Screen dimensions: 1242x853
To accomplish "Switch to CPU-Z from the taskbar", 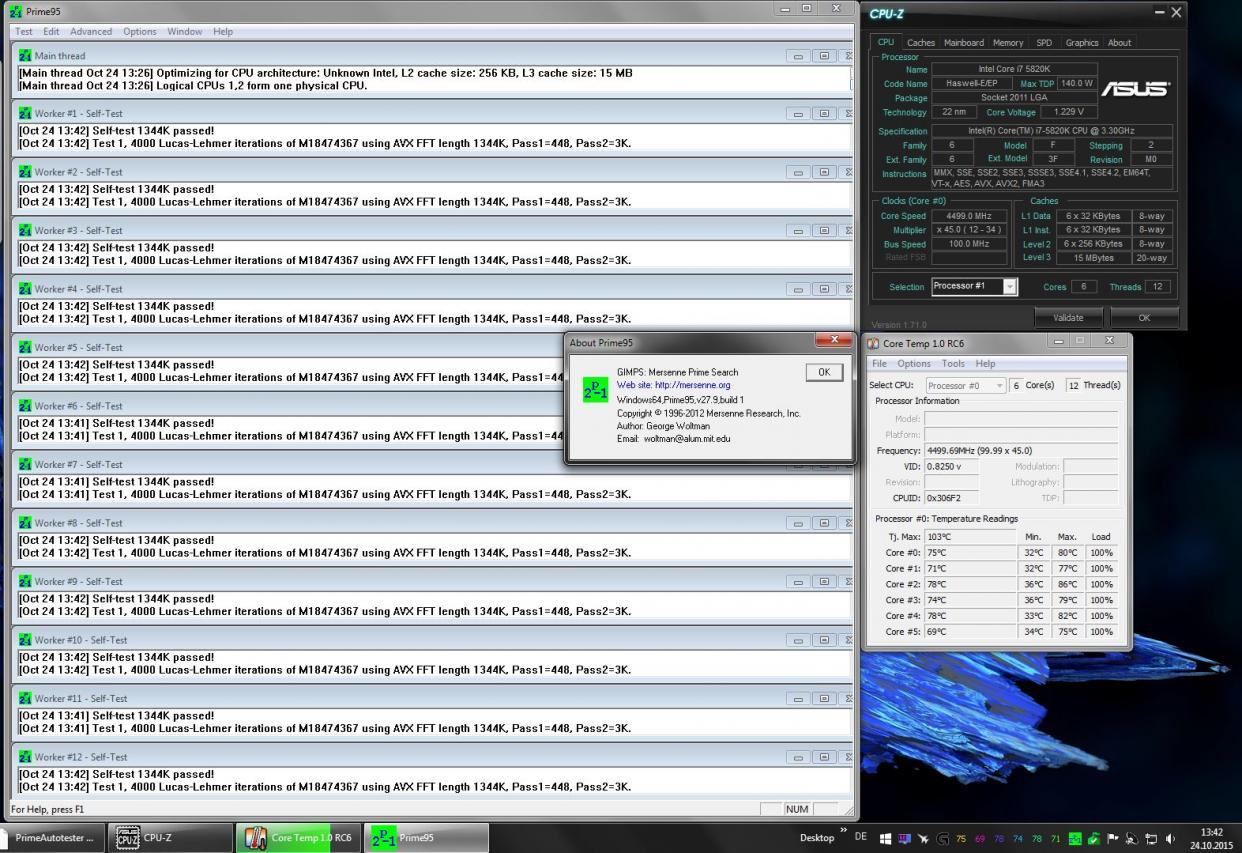I will [172, 838].
